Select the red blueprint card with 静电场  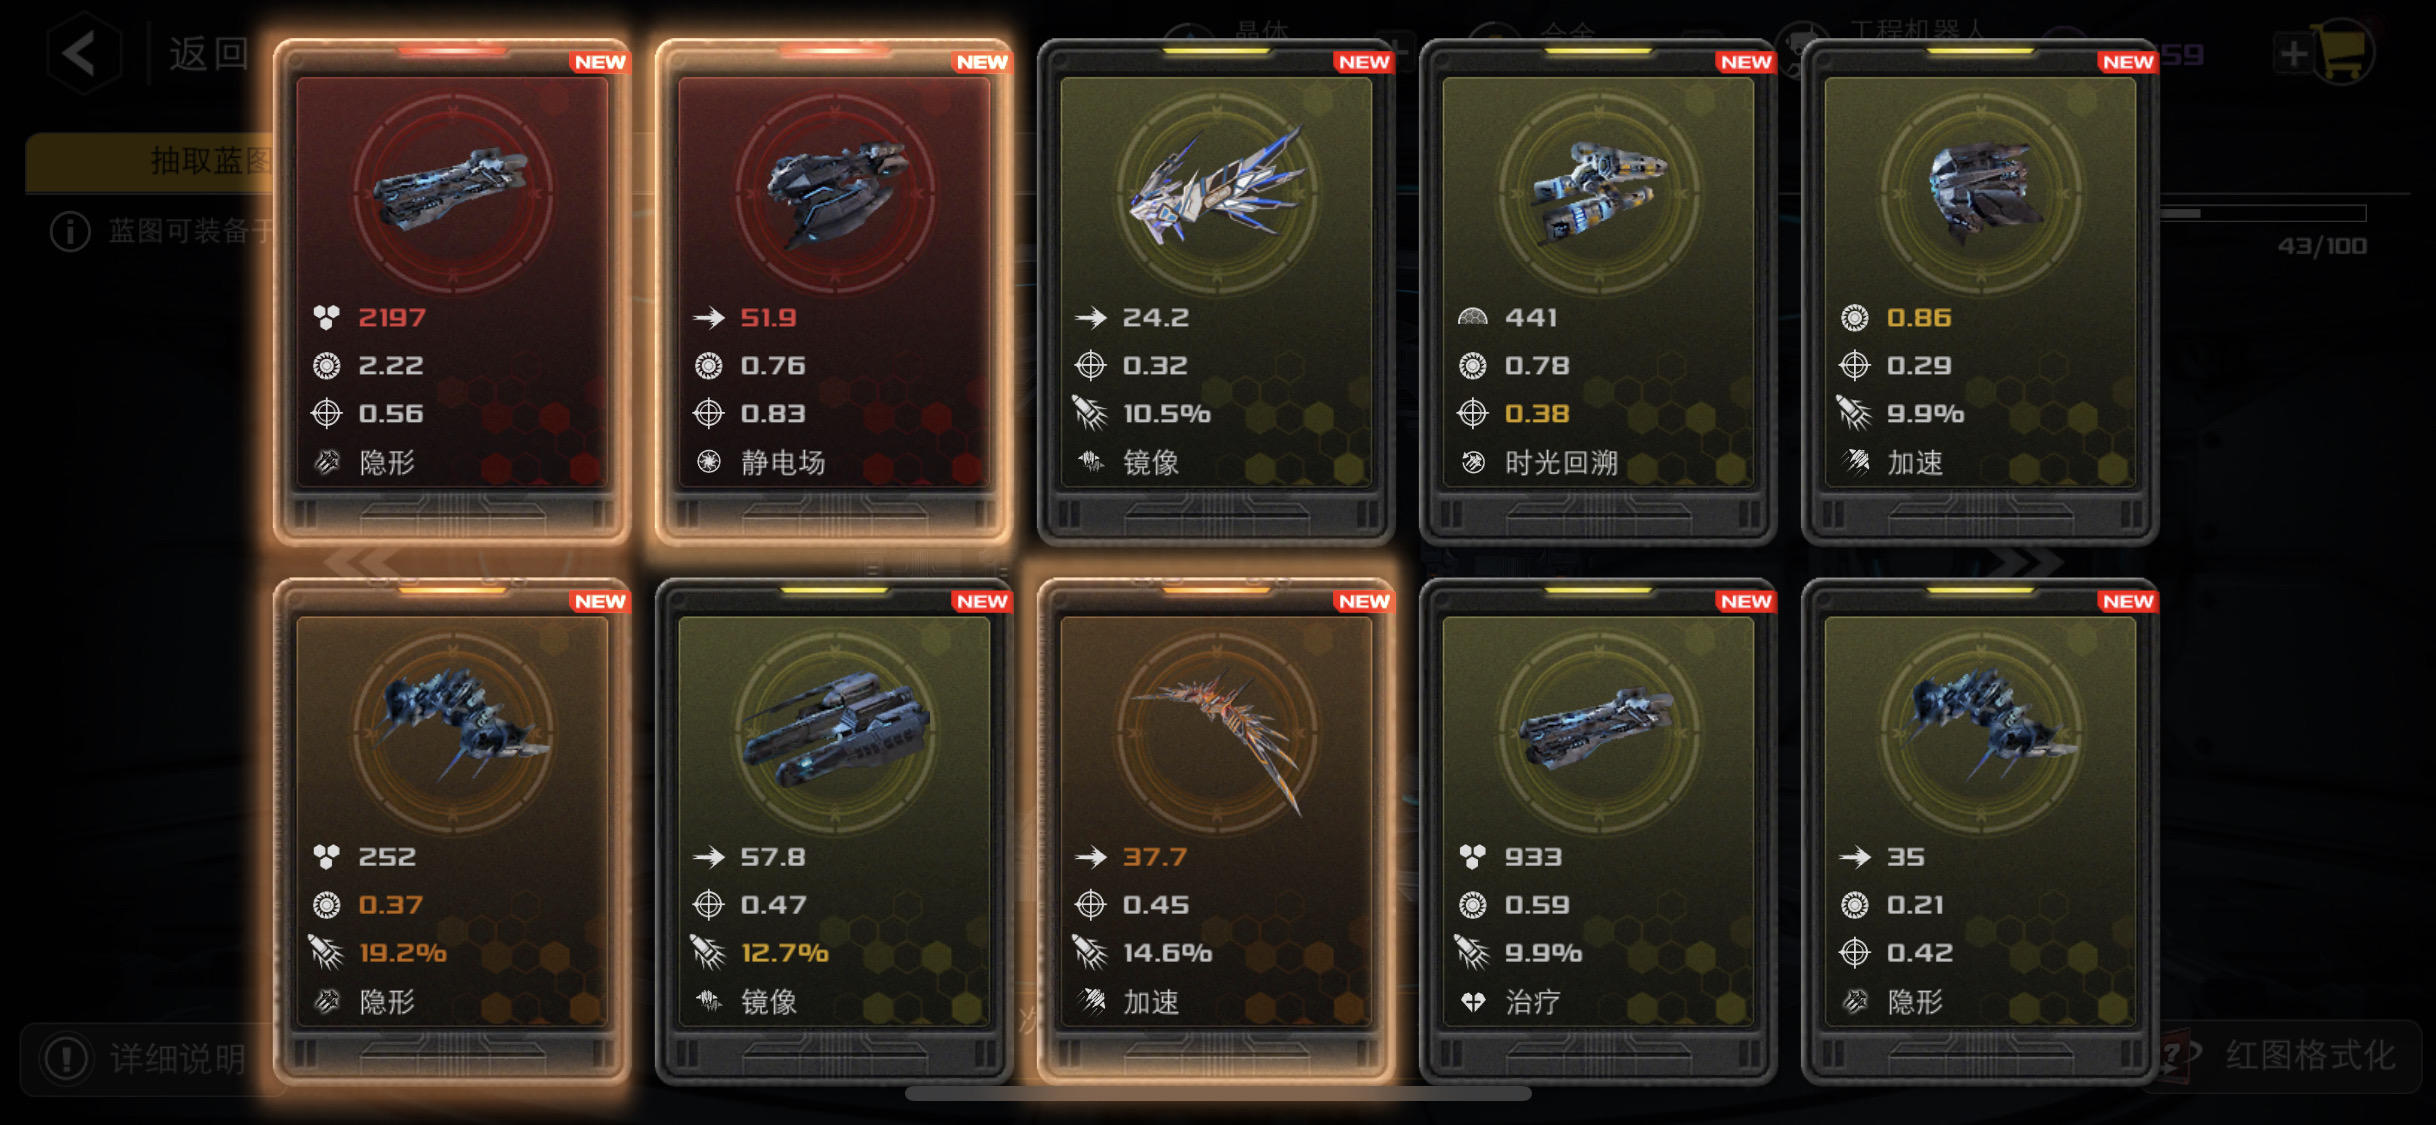pos(834,292)
